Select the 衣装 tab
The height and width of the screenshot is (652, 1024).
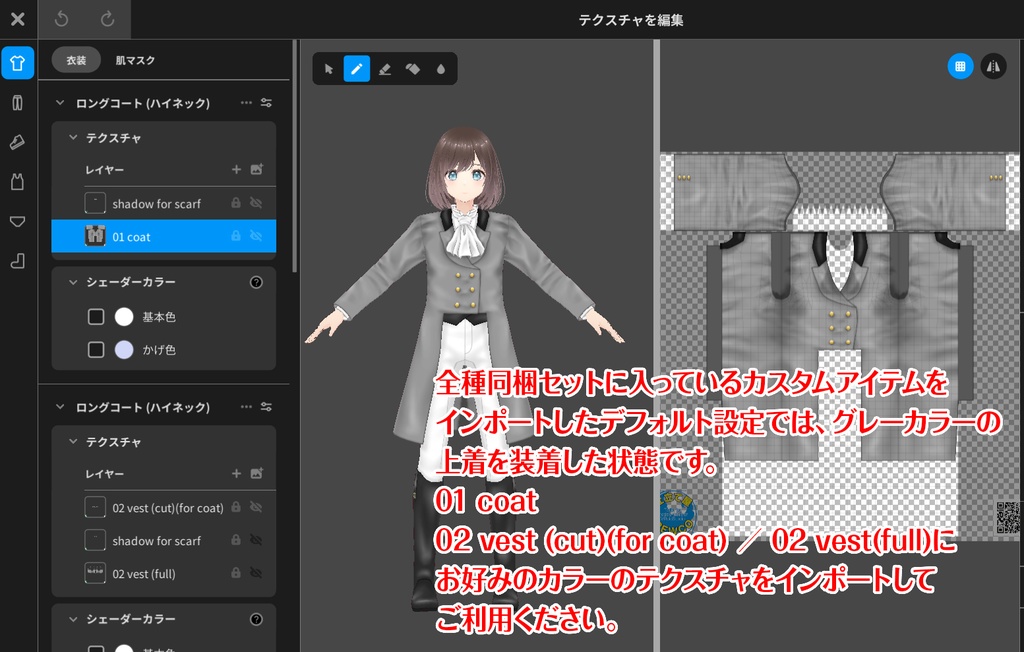pyautogui.click(x=76, y=60)
